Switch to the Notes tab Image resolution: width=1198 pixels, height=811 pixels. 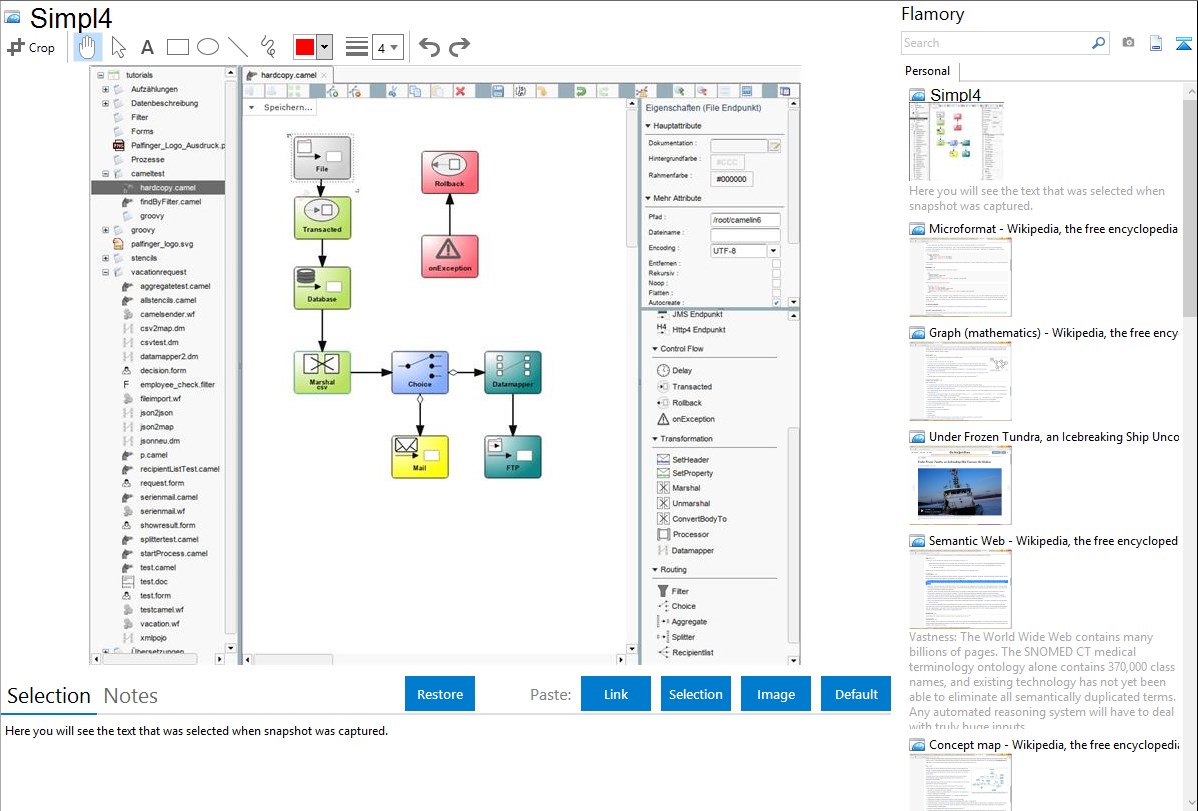130,696
